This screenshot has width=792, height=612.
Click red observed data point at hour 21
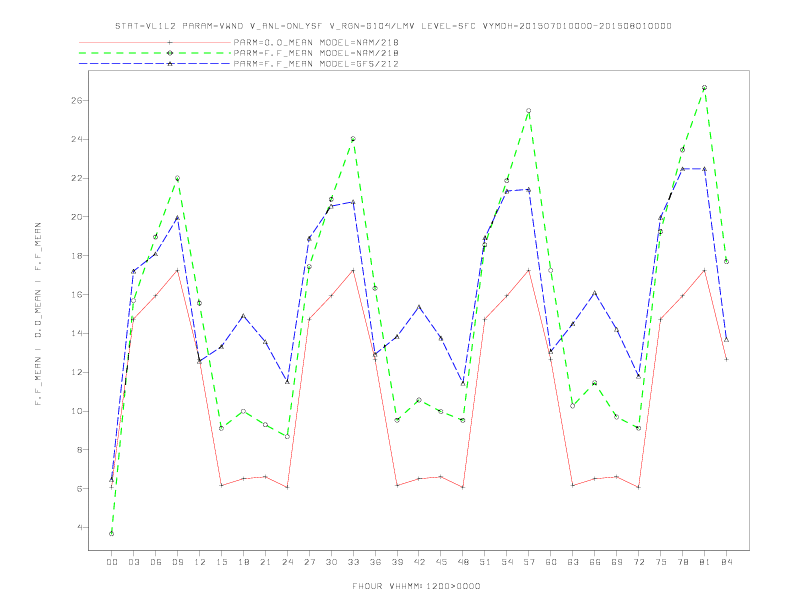pyautogui.click(x=265, y=477)
